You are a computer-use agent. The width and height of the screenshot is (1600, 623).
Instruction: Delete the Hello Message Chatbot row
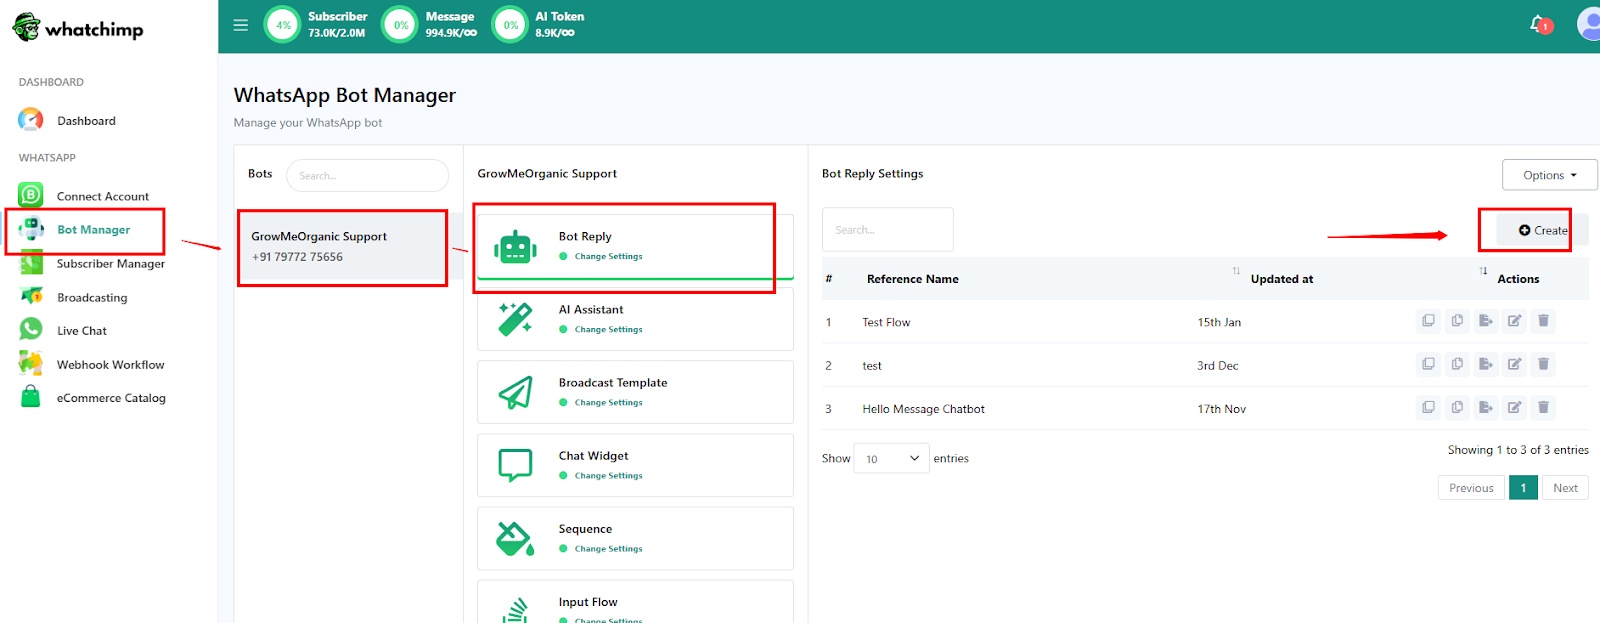click(x=1543, y=407)
